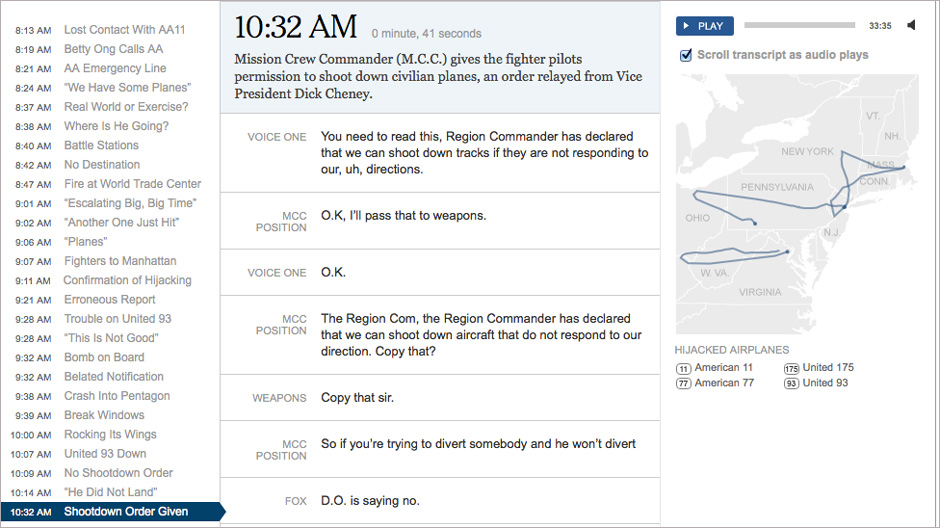Open Fighters to Manhattan at 9:07 AM
This screenshot has height=528, width=940.
click(120, 261)
